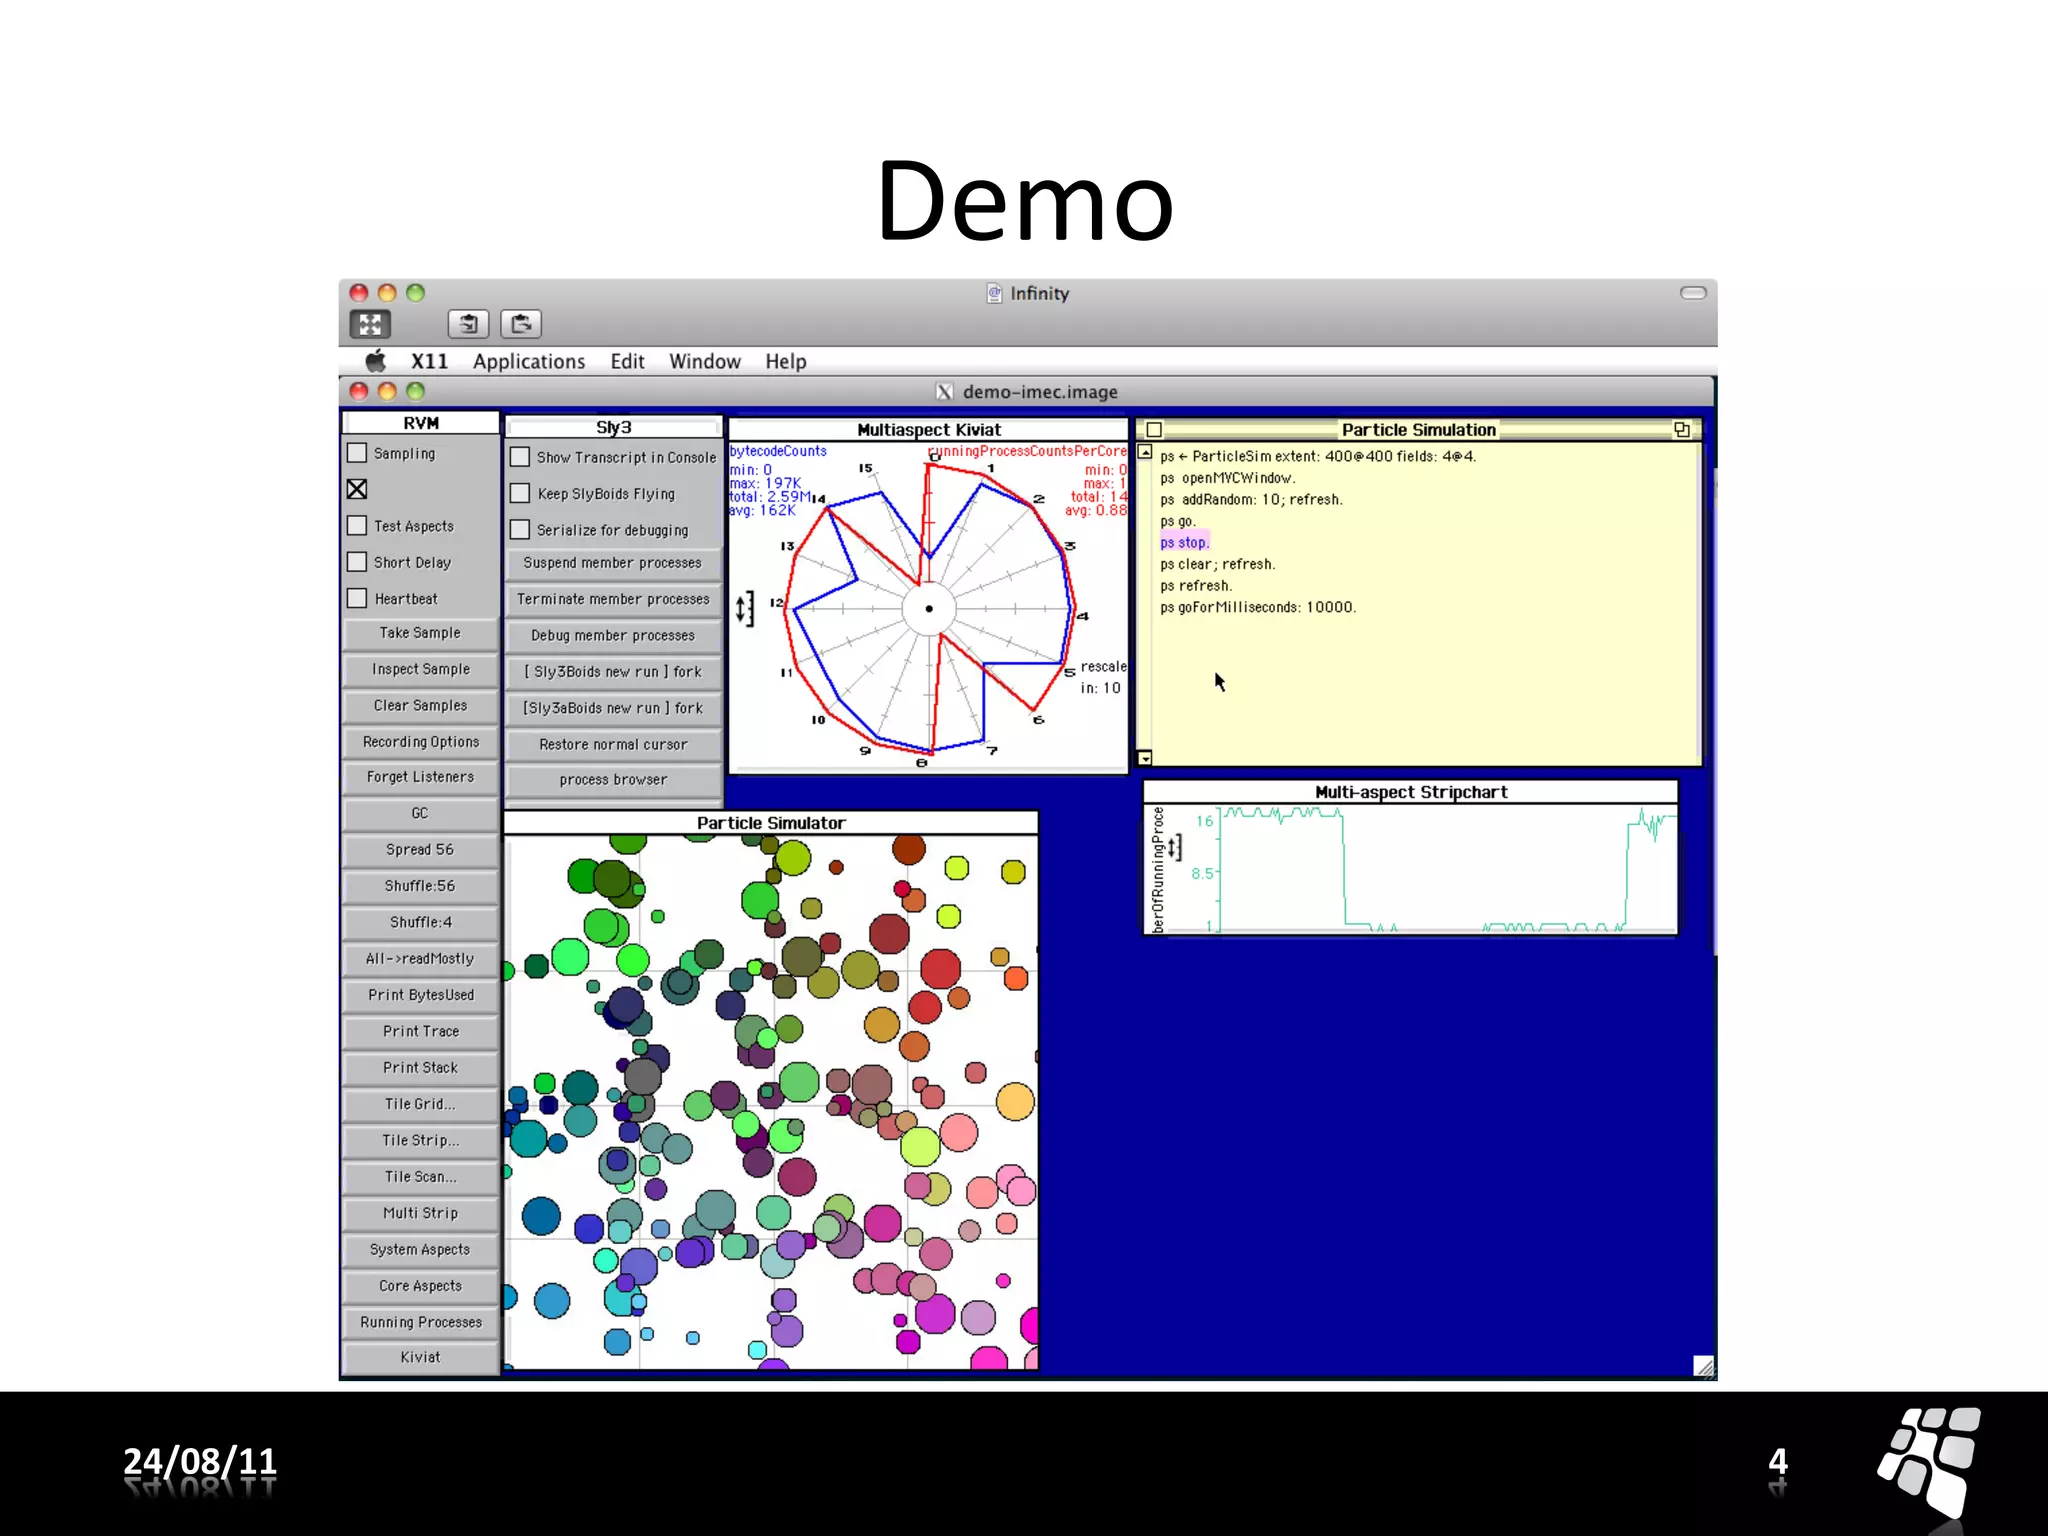Screen dimensions: 2048x1536
Task: Toggle the Sampling checkbox
Action: [357, 453]
